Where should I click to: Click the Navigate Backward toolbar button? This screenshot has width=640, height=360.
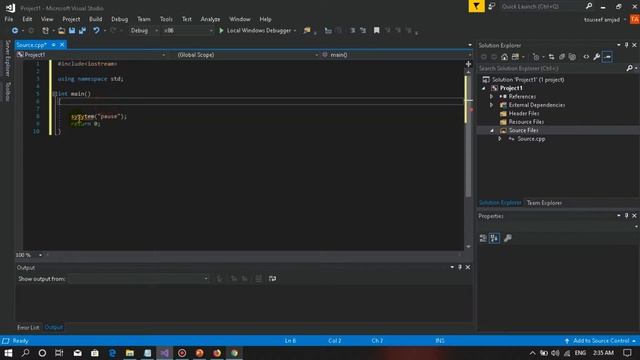[x=15, y=31]
